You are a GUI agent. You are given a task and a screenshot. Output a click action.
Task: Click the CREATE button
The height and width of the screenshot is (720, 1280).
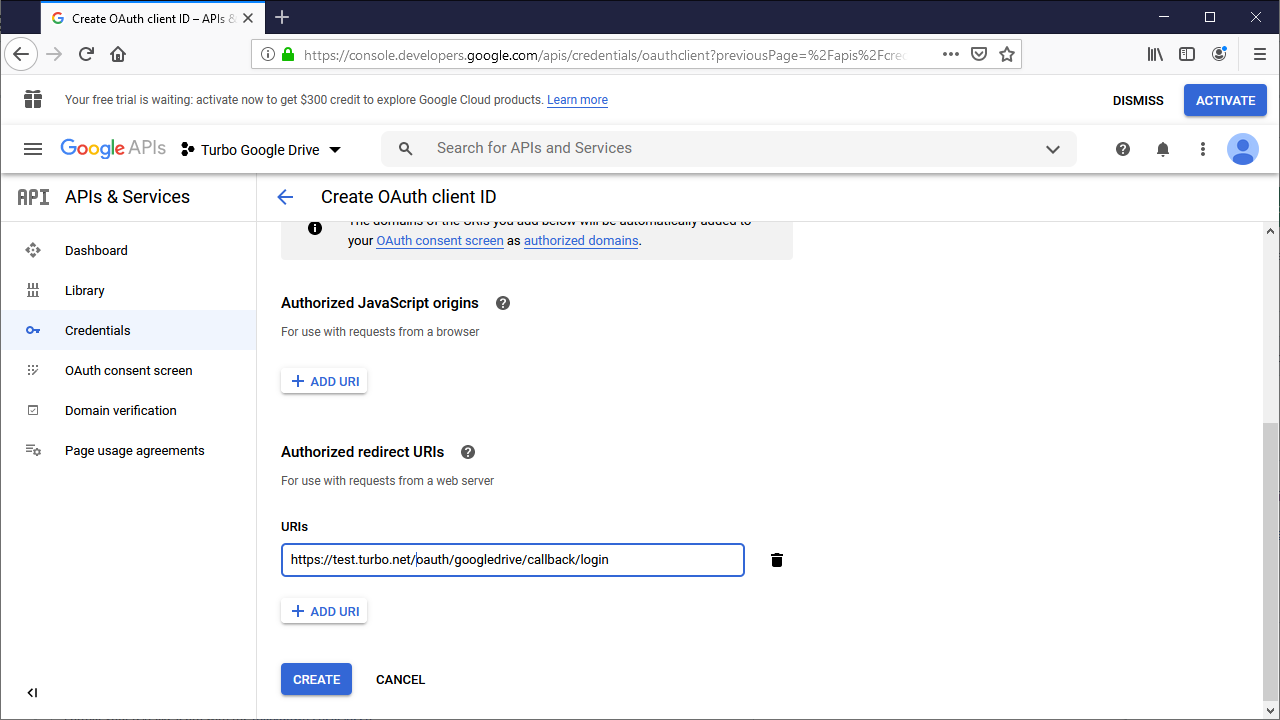(316, 679)
